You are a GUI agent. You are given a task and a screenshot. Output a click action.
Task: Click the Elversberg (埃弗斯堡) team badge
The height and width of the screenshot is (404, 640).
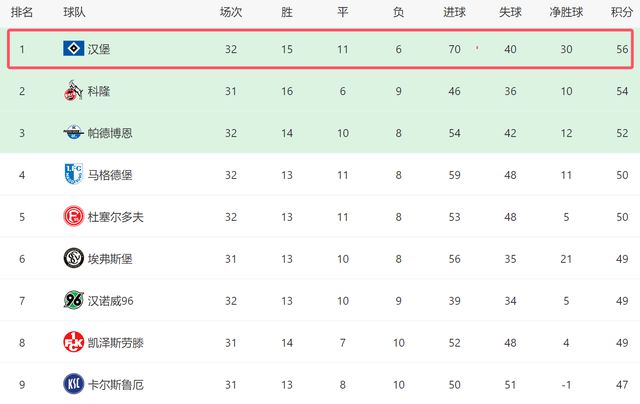pyautogui.click(x=73, y=259)
